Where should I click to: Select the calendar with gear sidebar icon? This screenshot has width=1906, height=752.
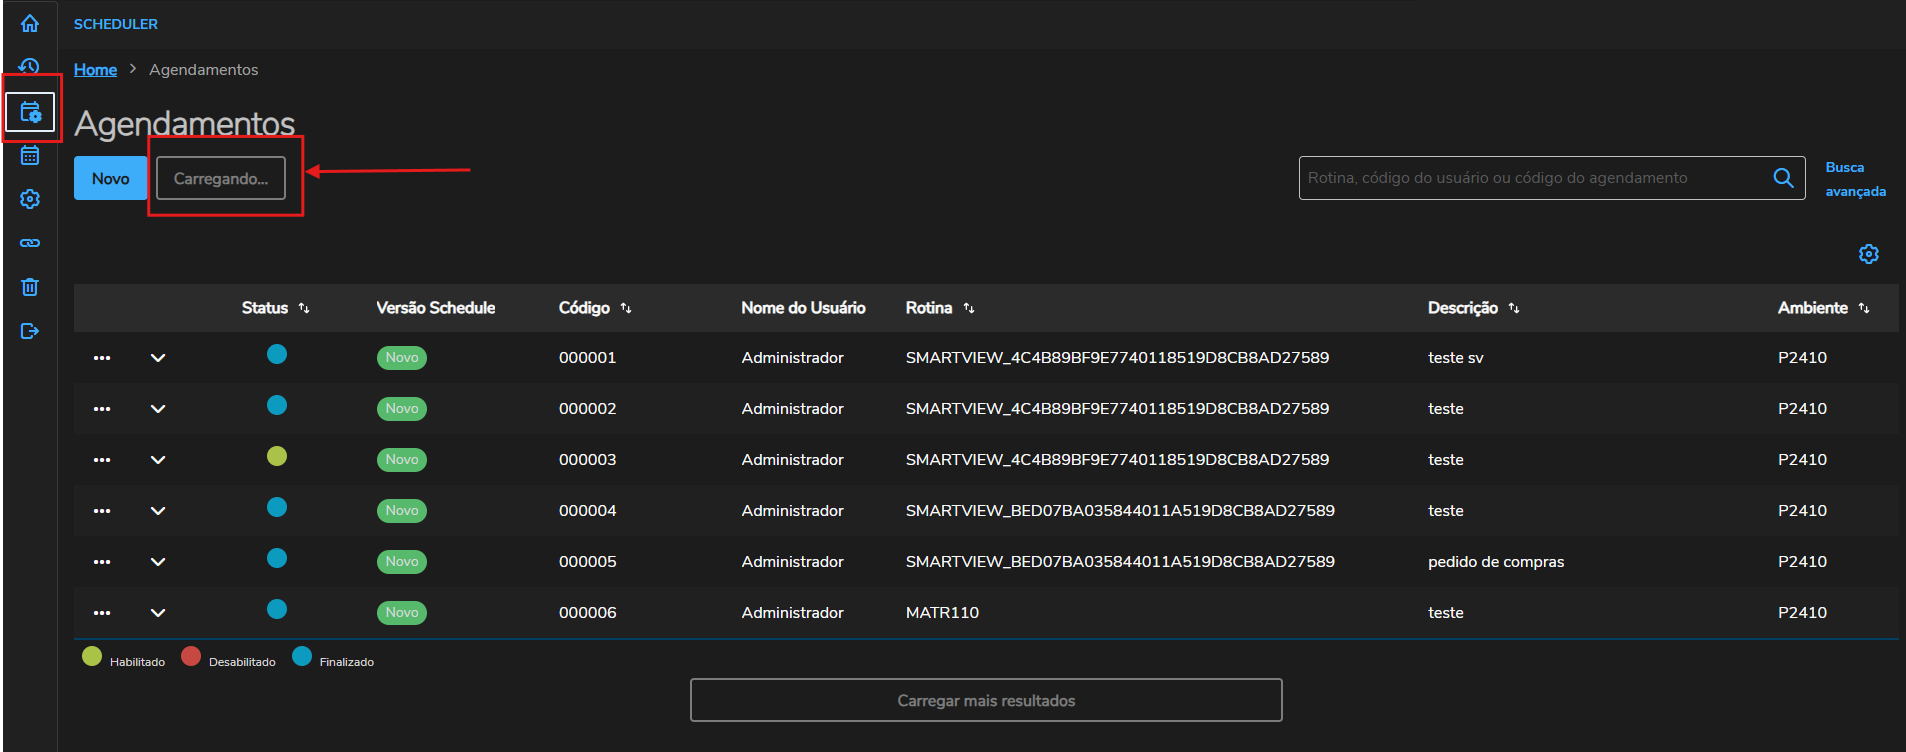pos(30,111)
